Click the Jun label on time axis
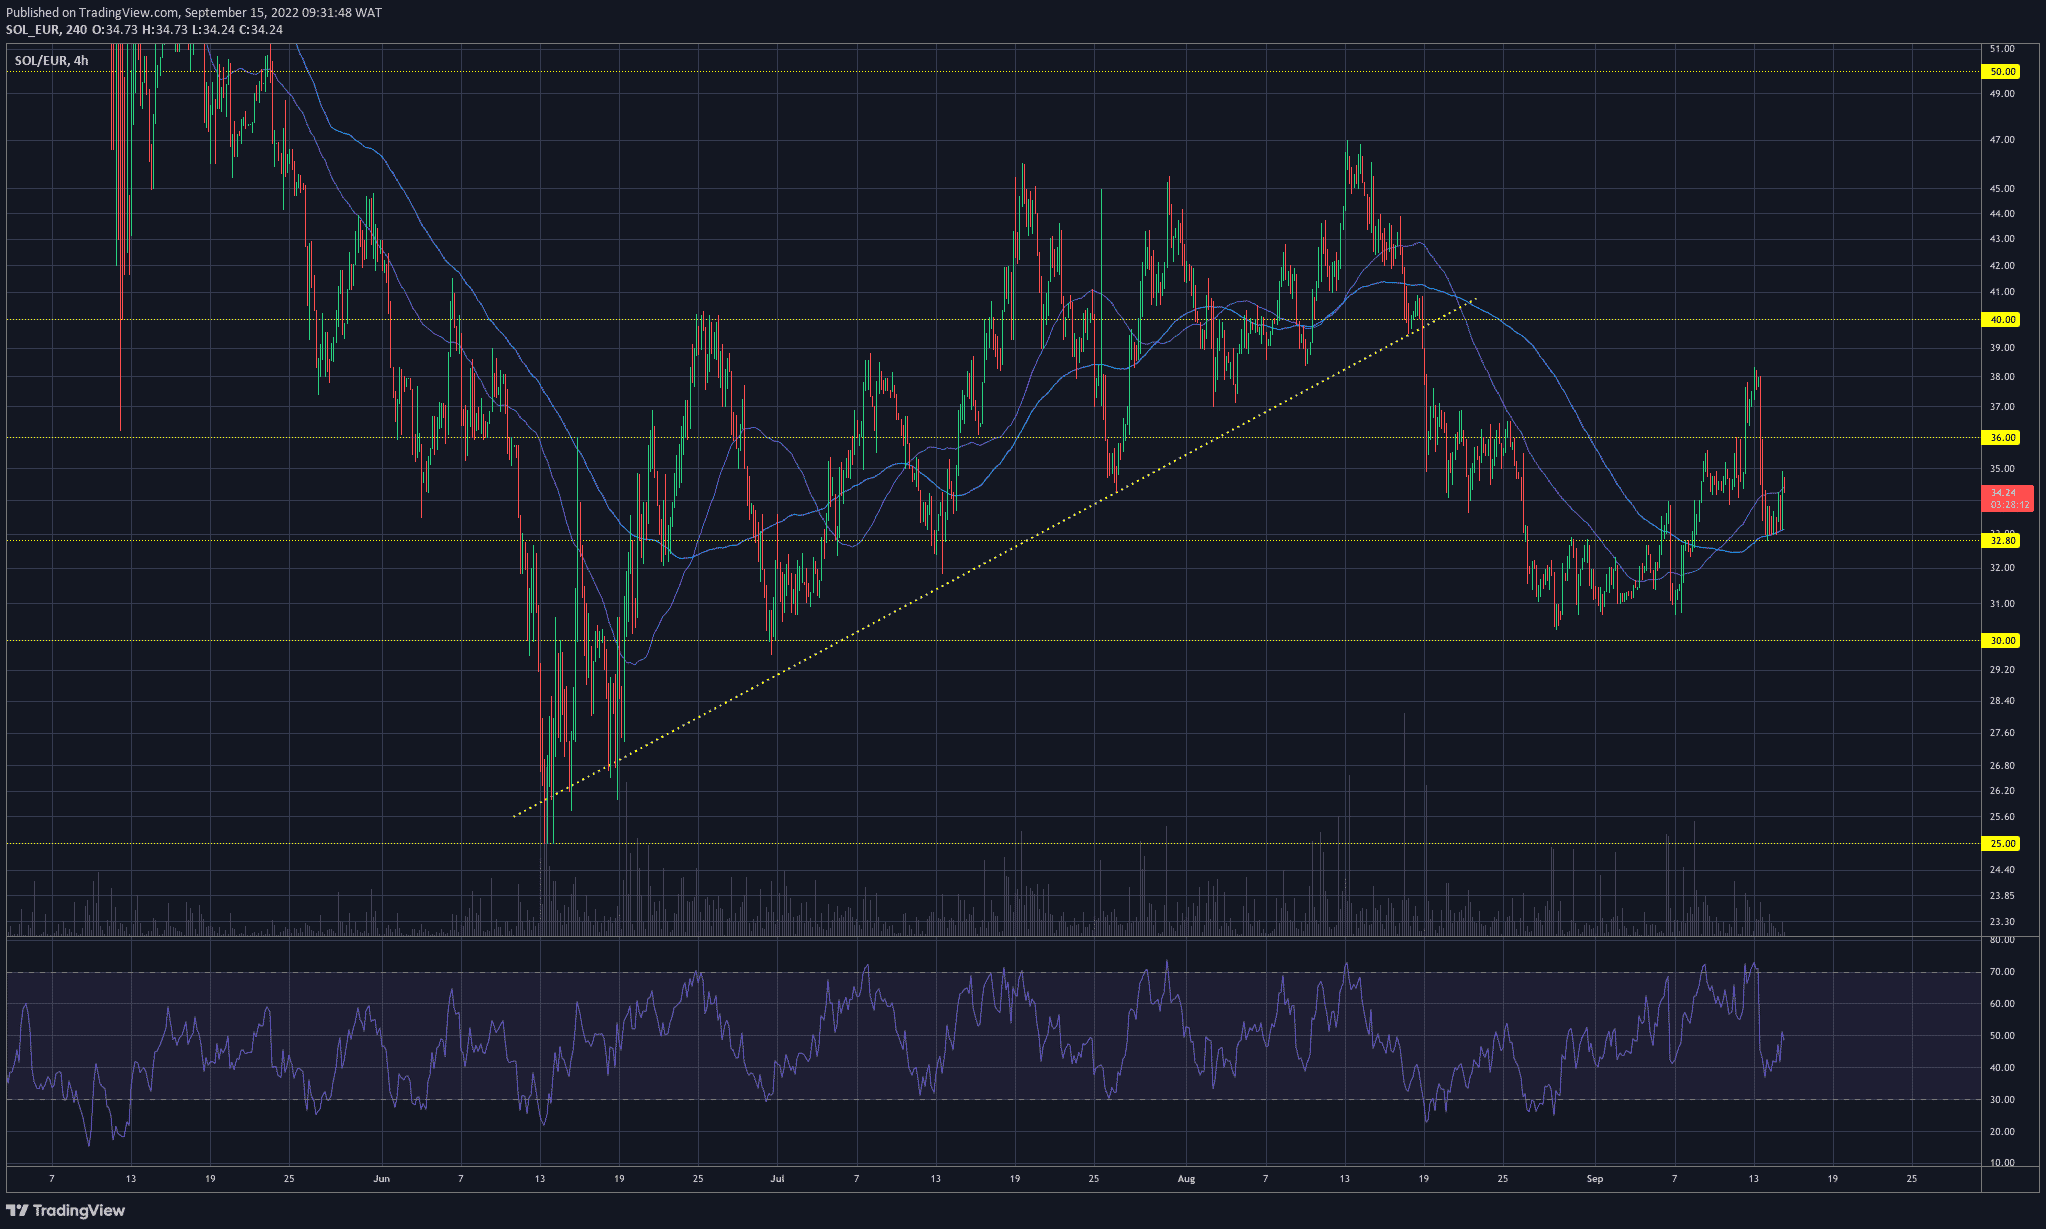2046x1229 pixels. (x=381, y=1179)
